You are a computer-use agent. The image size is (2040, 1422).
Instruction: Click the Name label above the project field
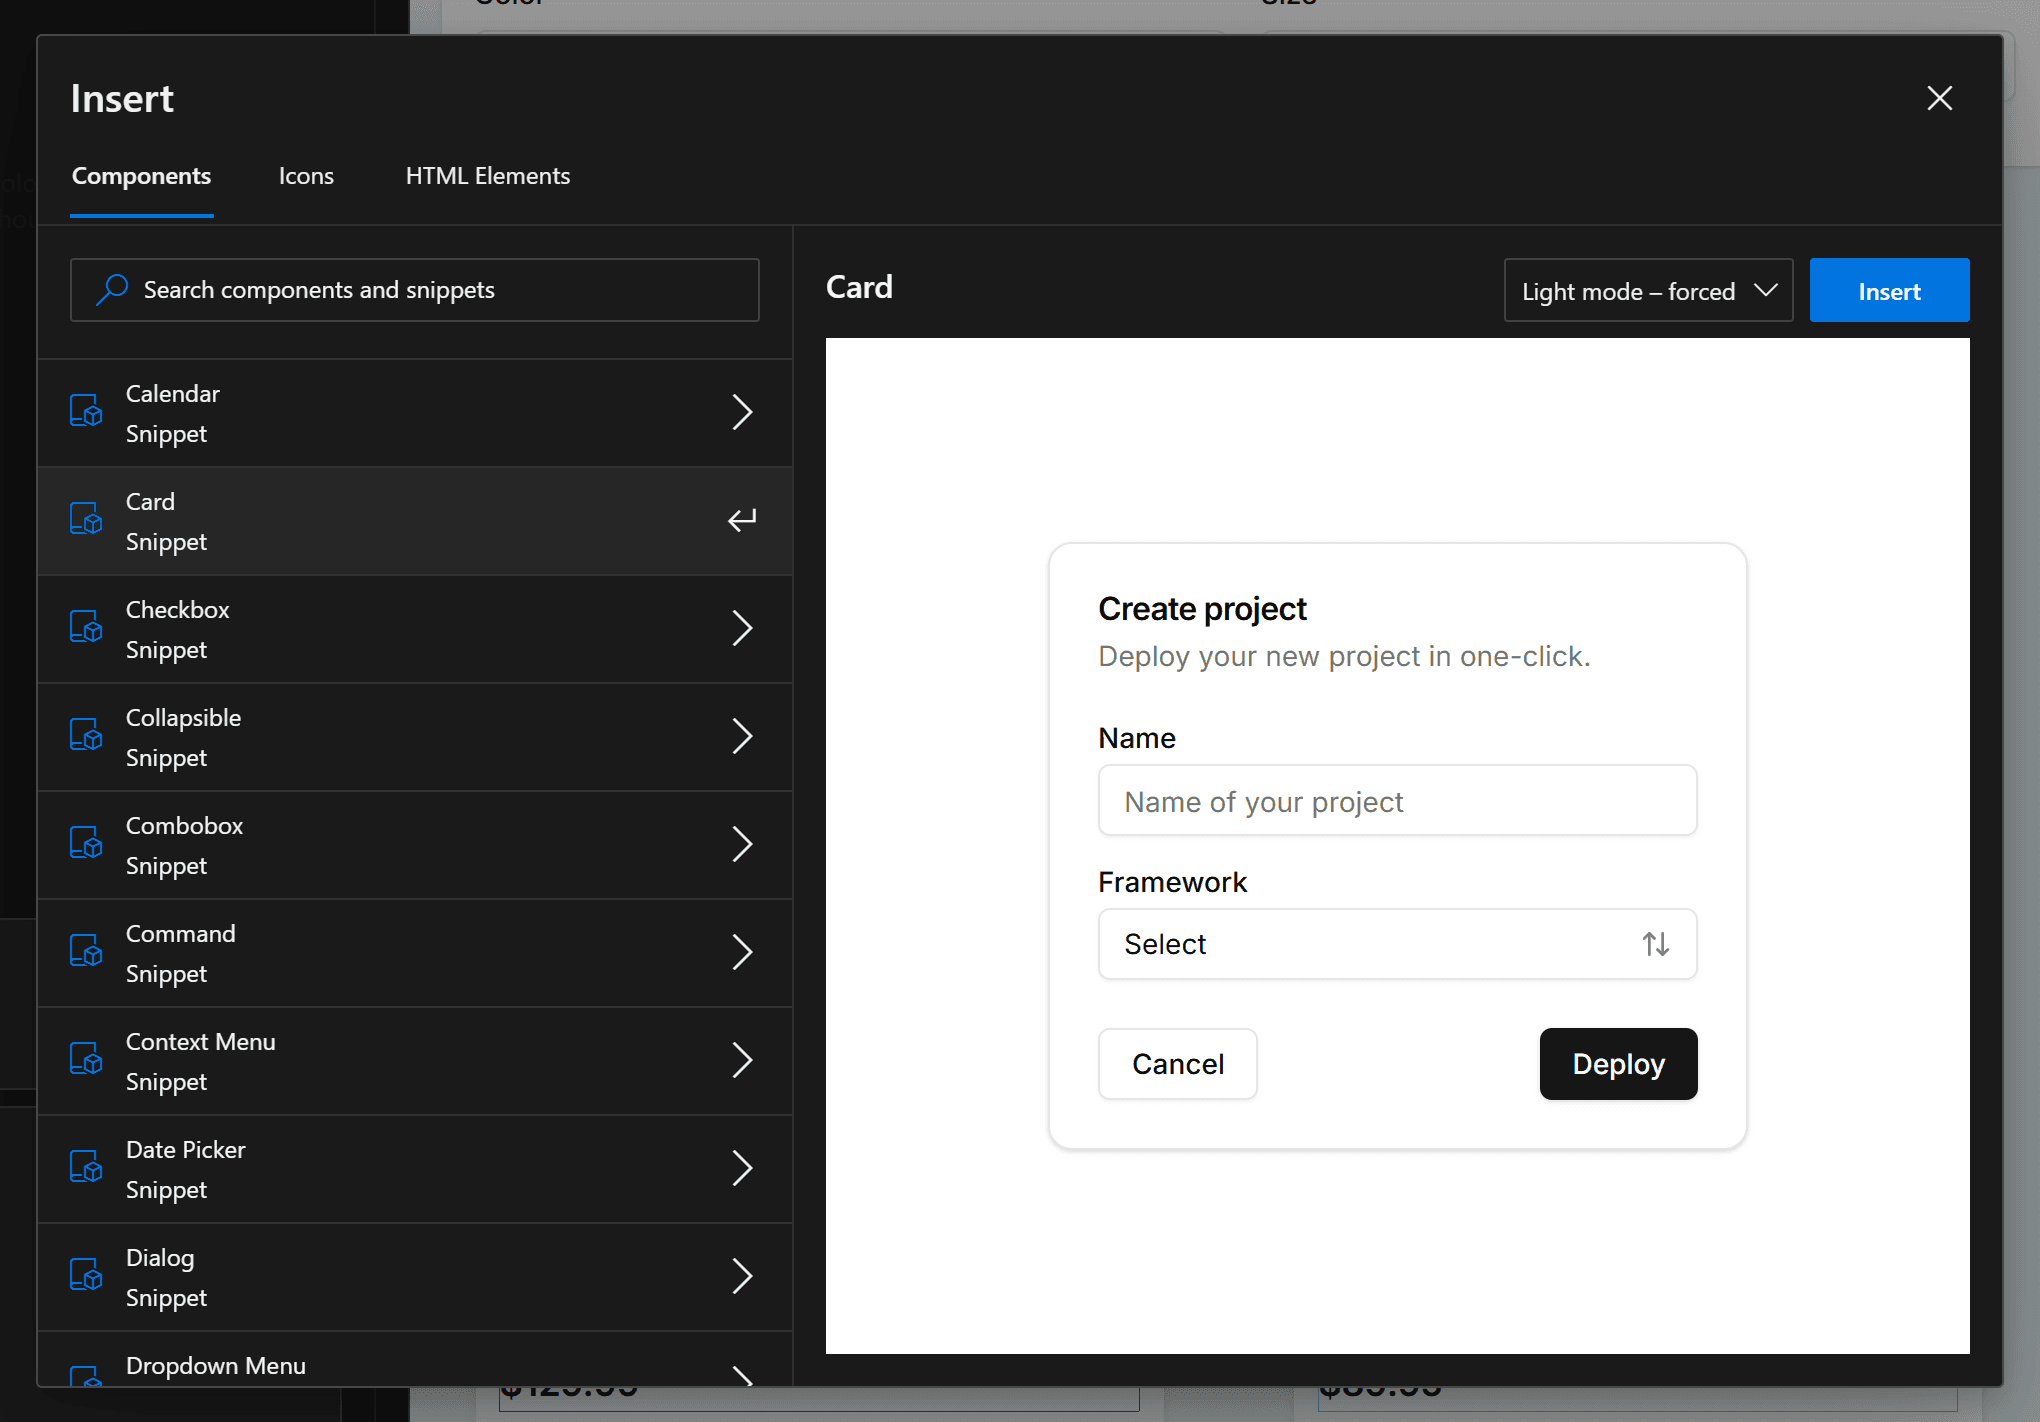(1137, 738)
